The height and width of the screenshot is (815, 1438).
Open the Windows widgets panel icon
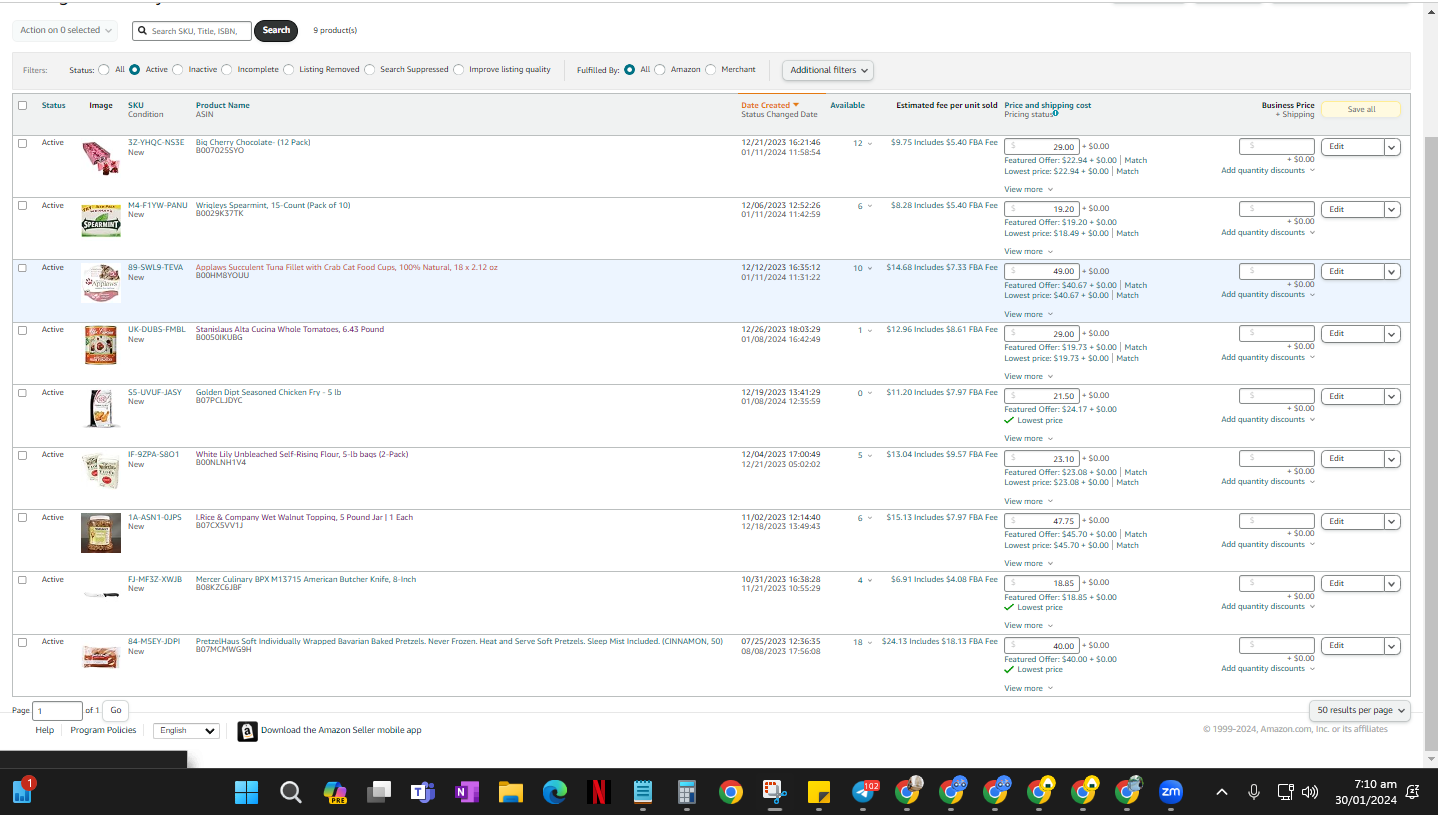pos(22,792)
